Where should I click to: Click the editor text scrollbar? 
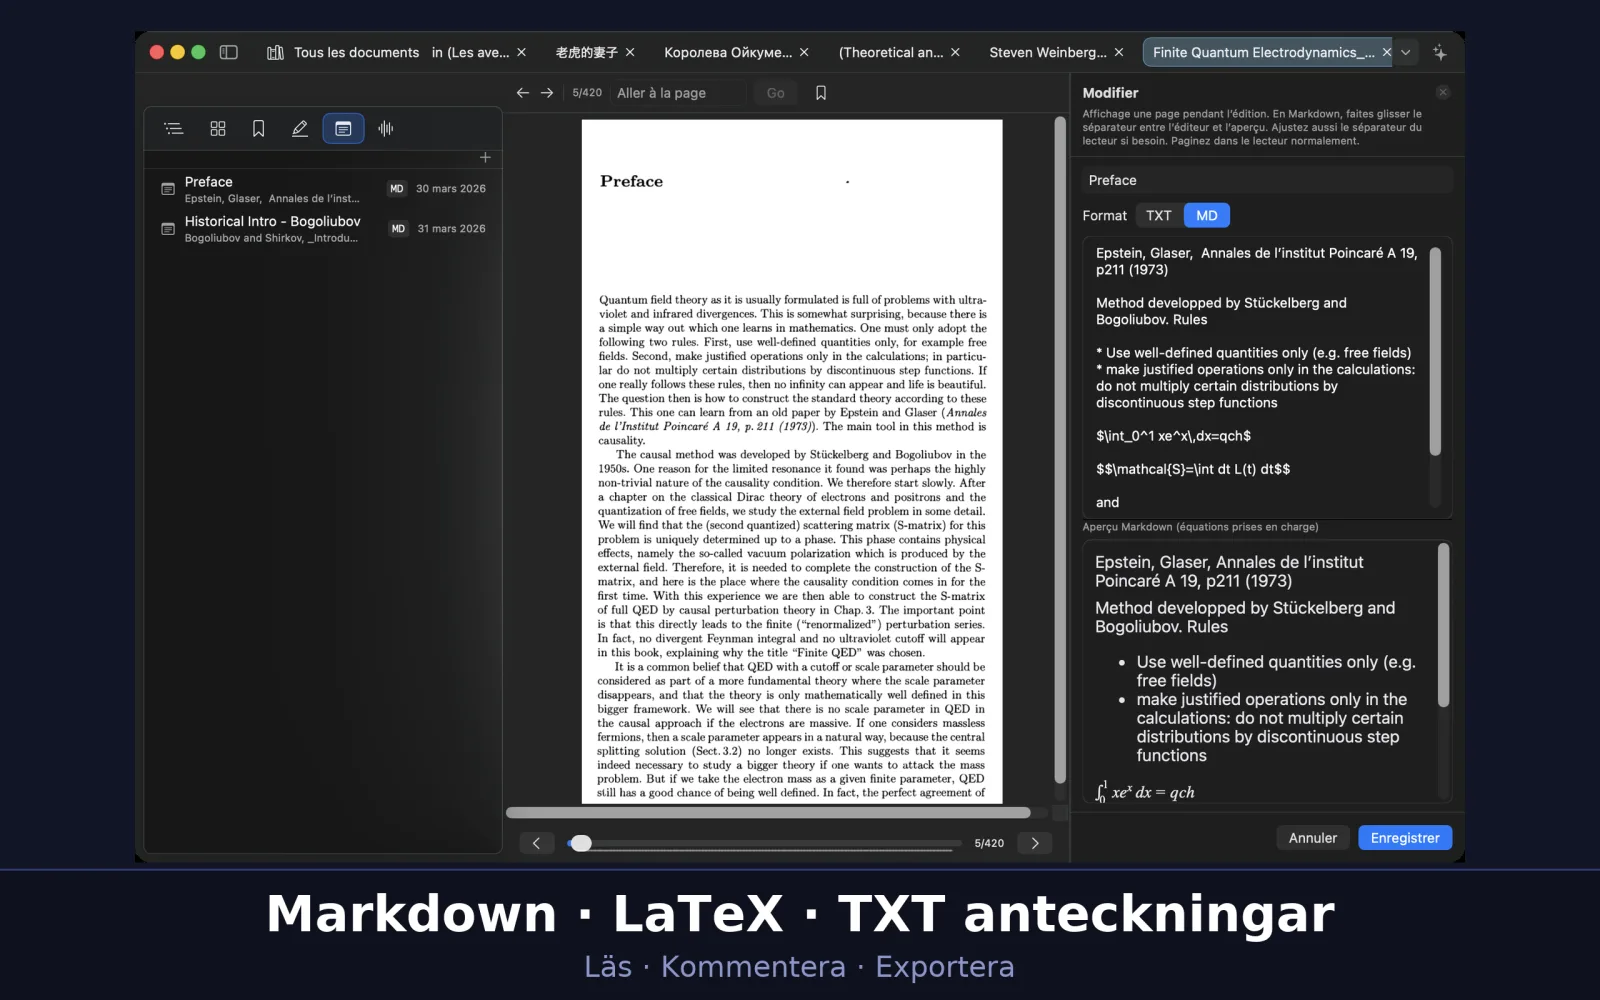click(x=1435, y=351)
